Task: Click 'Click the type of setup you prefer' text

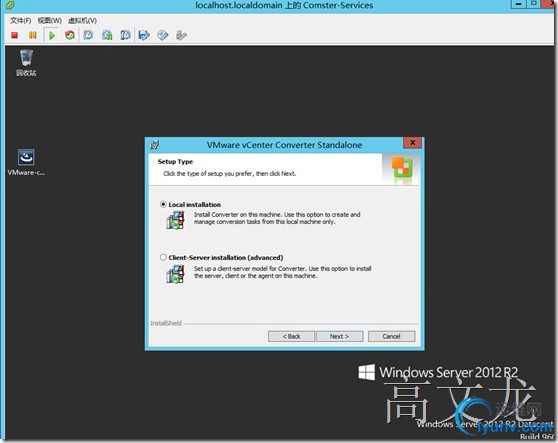Action: (x=230, y=174)
